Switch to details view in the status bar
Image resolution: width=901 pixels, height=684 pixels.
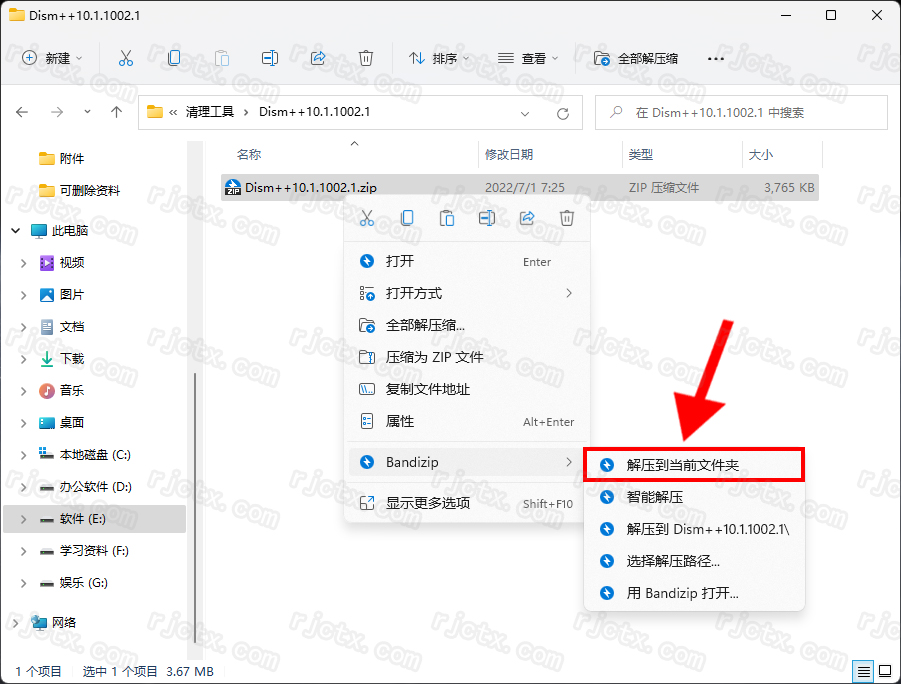point(862,671)
